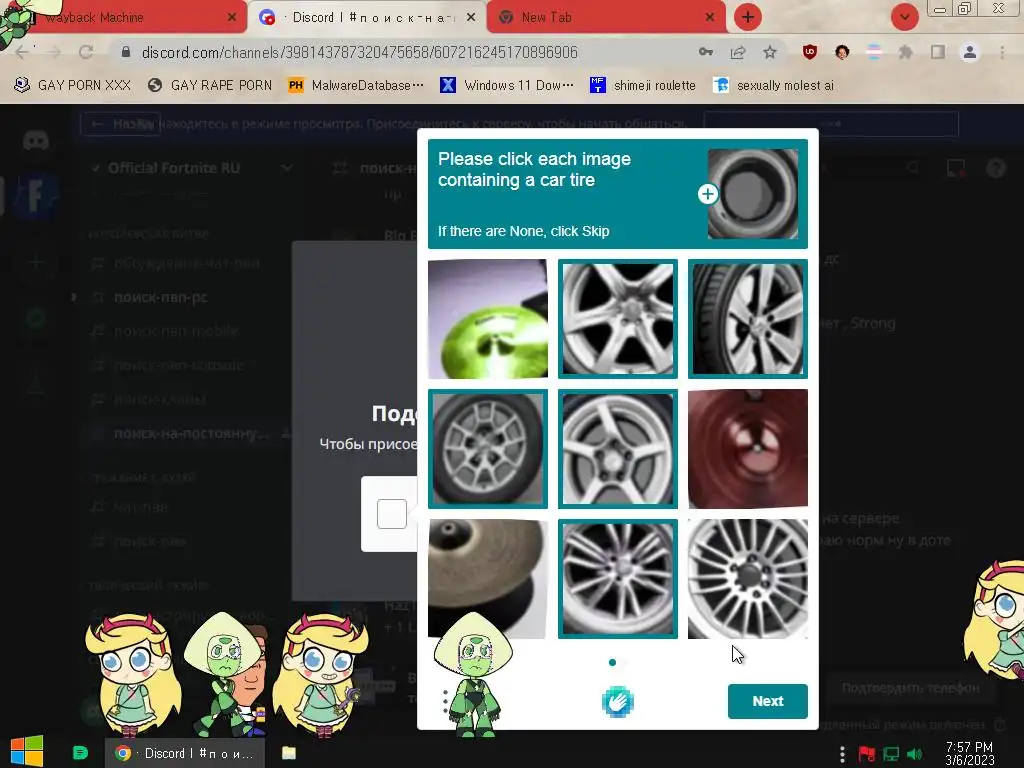Open the Windows Start button
1024x768 pixels.
click(x=27, y=752)
